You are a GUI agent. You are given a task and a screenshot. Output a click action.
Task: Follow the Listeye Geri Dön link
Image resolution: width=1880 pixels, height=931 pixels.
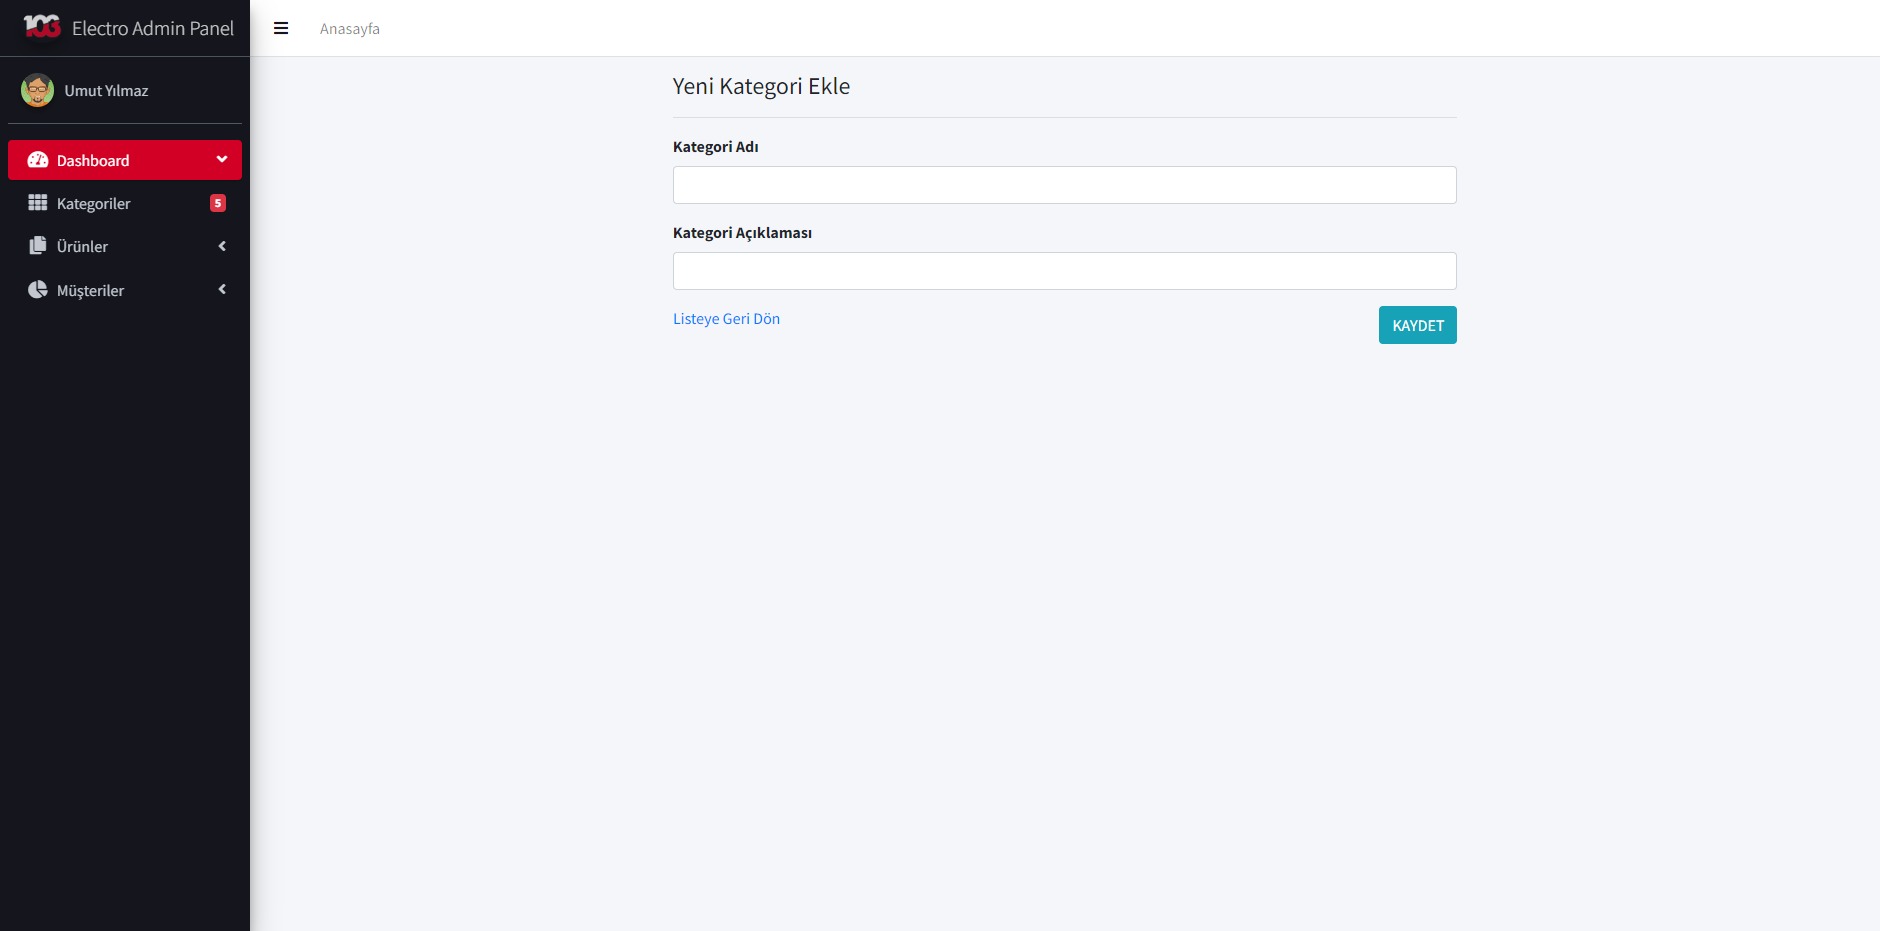tap(726, 319)
